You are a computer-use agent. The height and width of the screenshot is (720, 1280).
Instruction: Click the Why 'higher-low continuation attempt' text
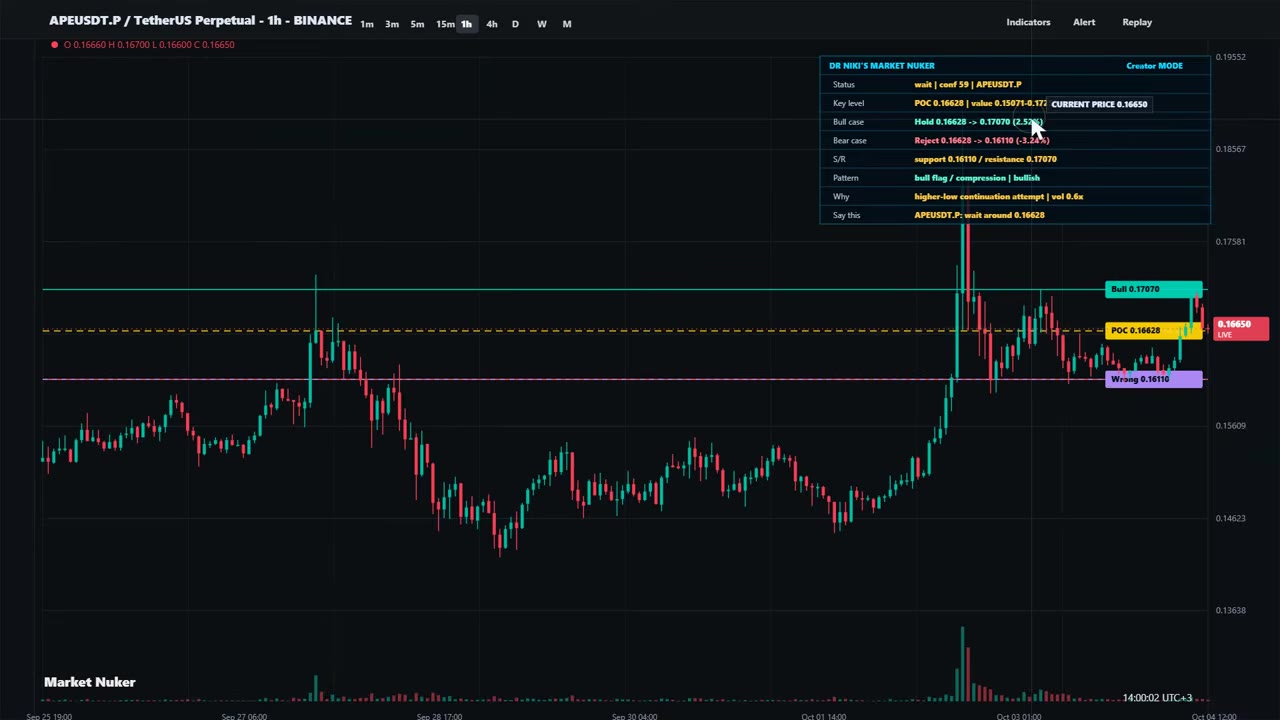click(x=998, y=197)
